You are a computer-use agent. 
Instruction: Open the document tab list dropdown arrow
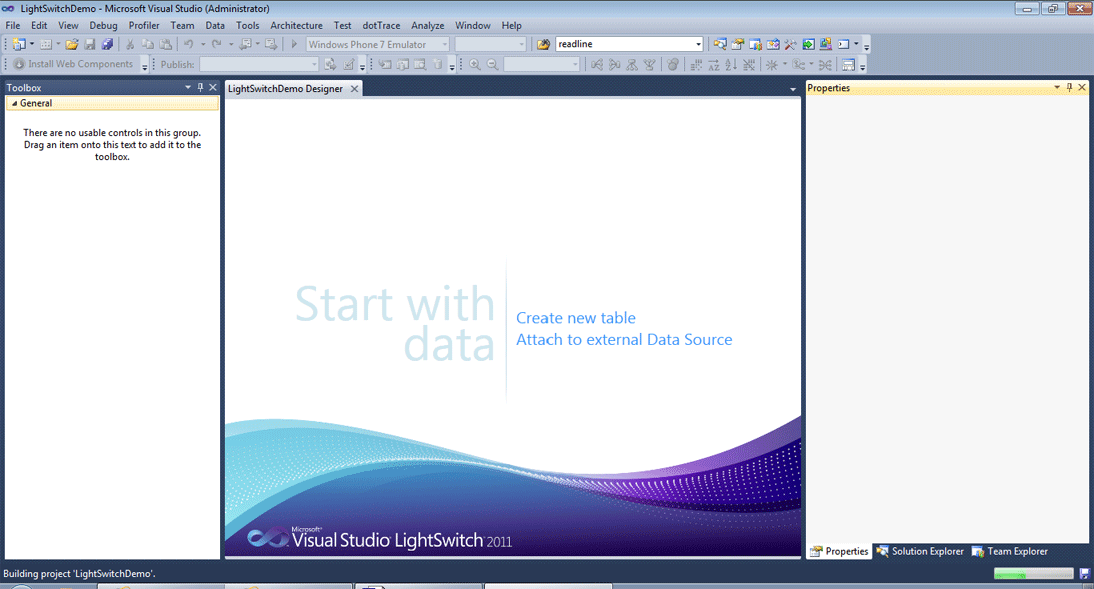tap(793, 89)
